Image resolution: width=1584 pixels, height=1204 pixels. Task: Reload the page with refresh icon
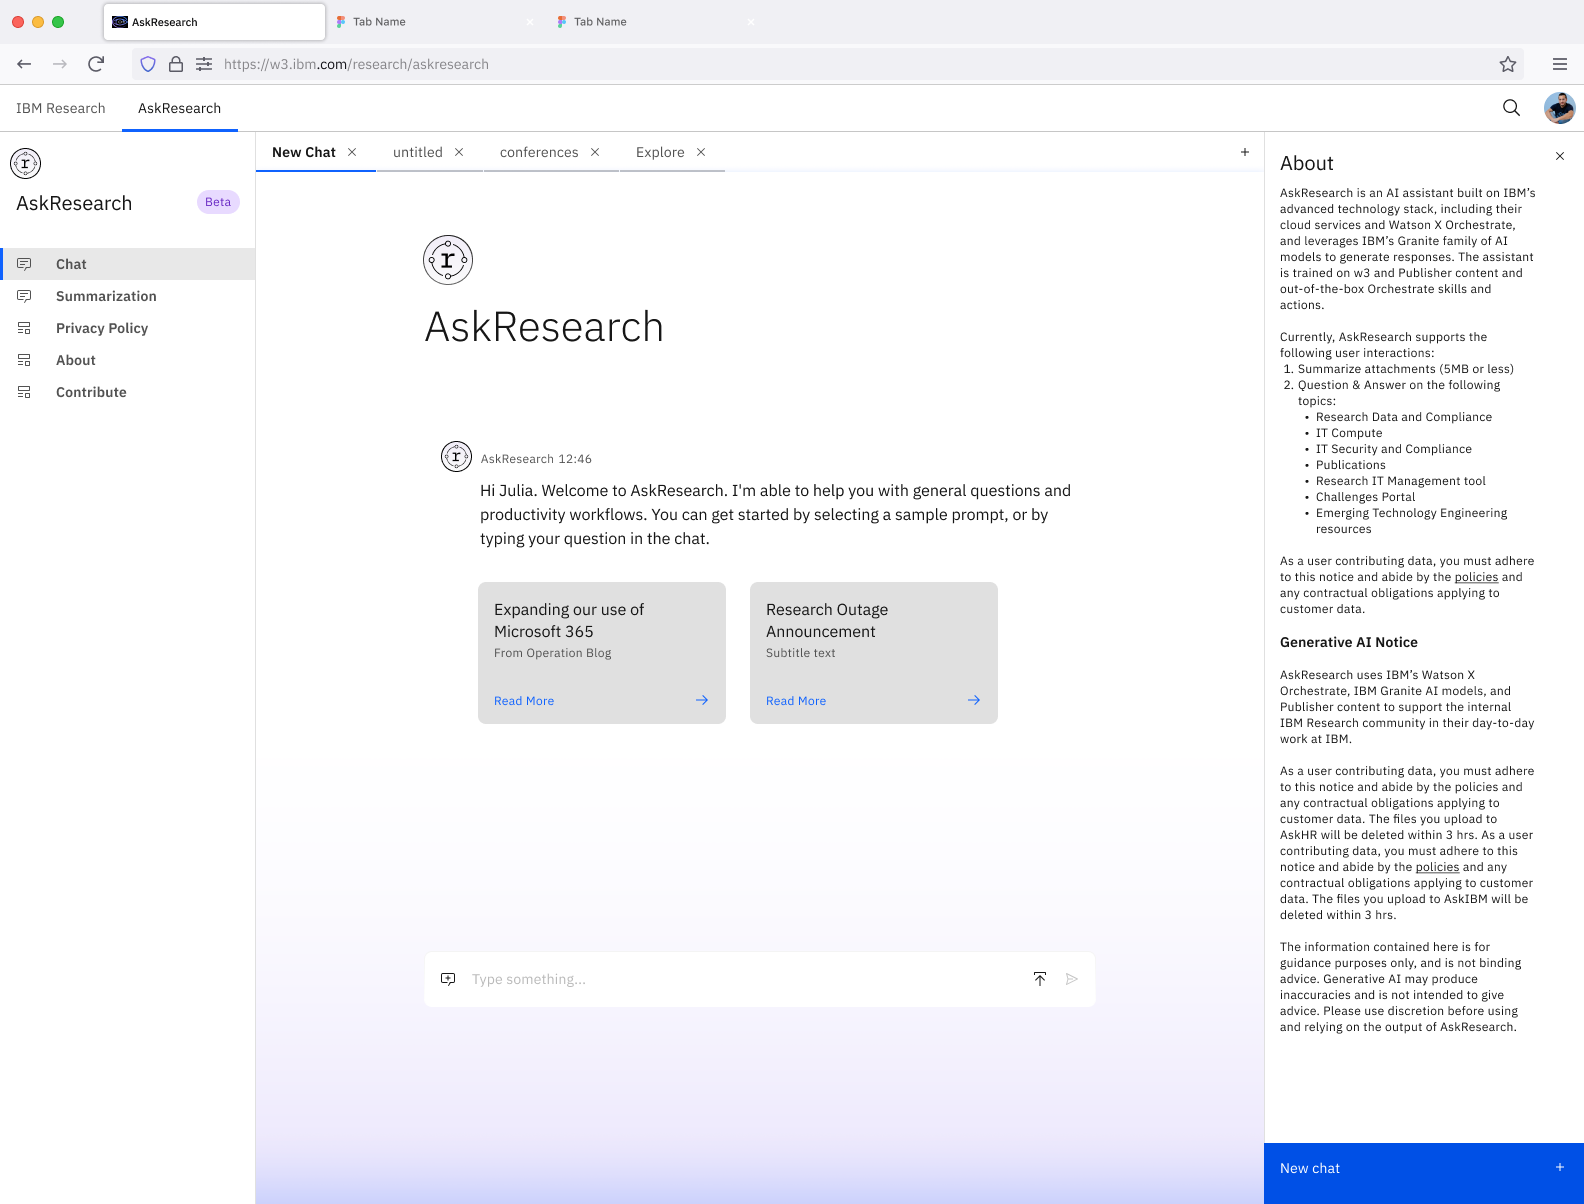tap(96, 64)
